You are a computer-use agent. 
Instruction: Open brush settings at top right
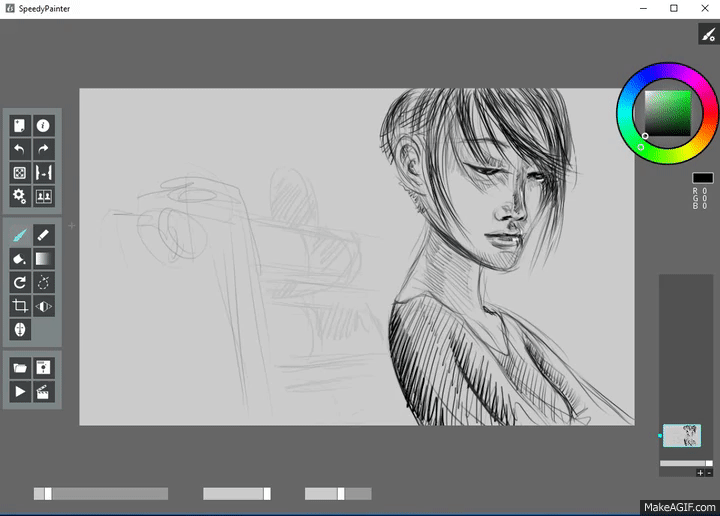pos(707,34)
